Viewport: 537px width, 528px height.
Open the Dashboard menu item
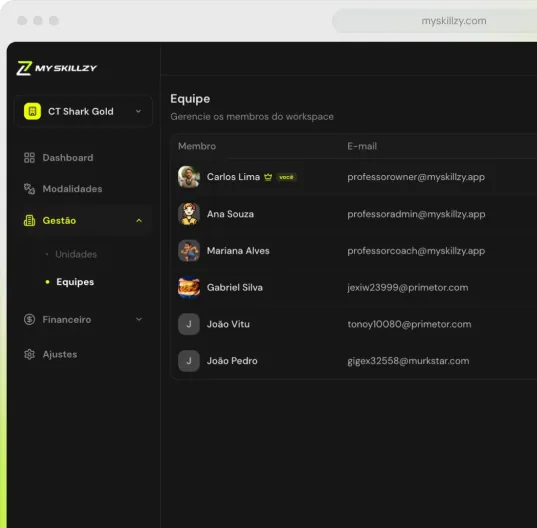[x=68, y=158]
